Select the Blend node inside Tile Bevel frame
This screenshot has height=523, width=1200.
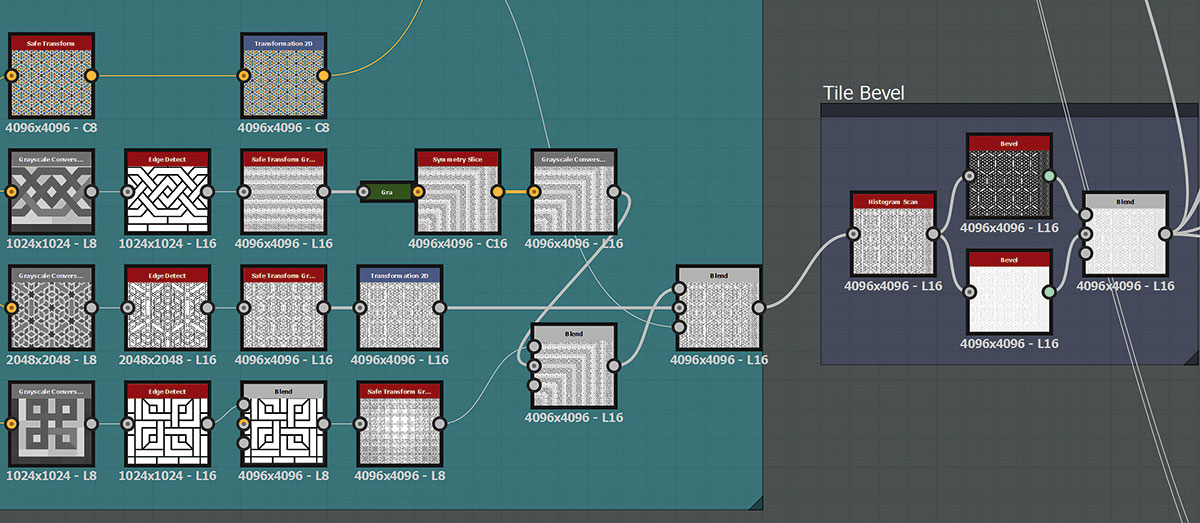click(1125, 234)
